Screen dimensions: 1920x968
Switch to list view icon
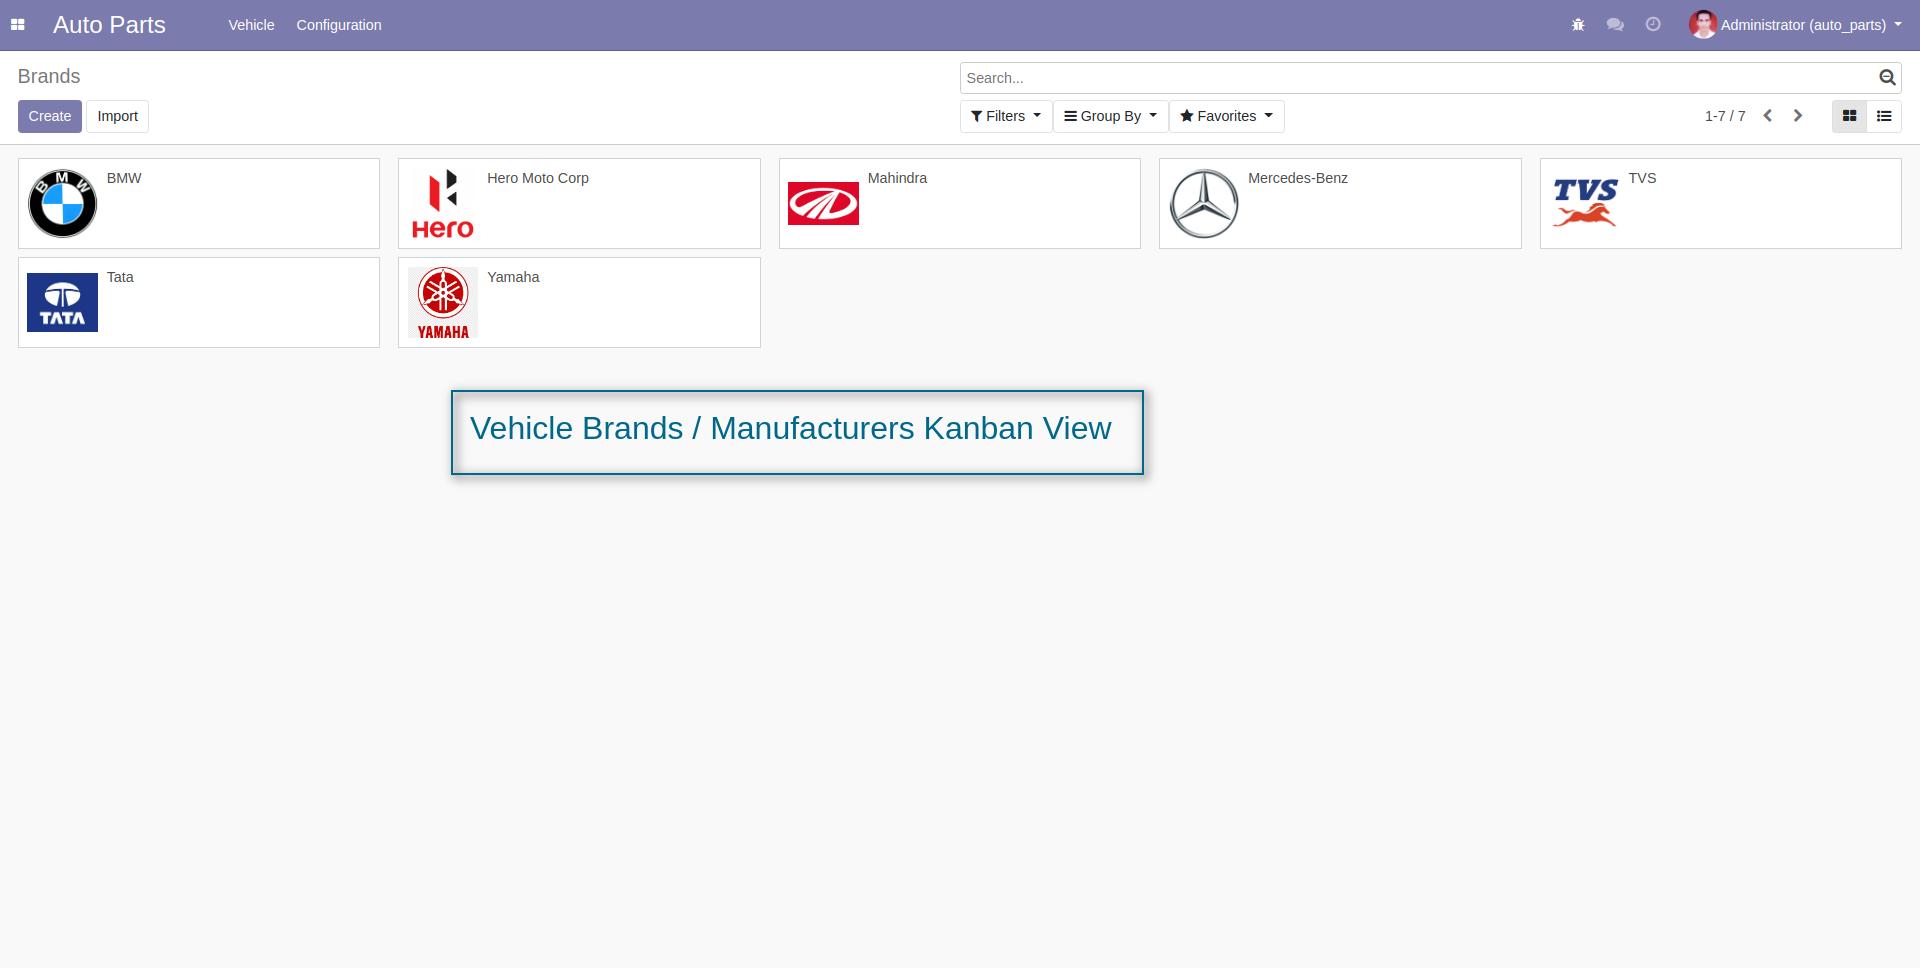point(1884,116)
